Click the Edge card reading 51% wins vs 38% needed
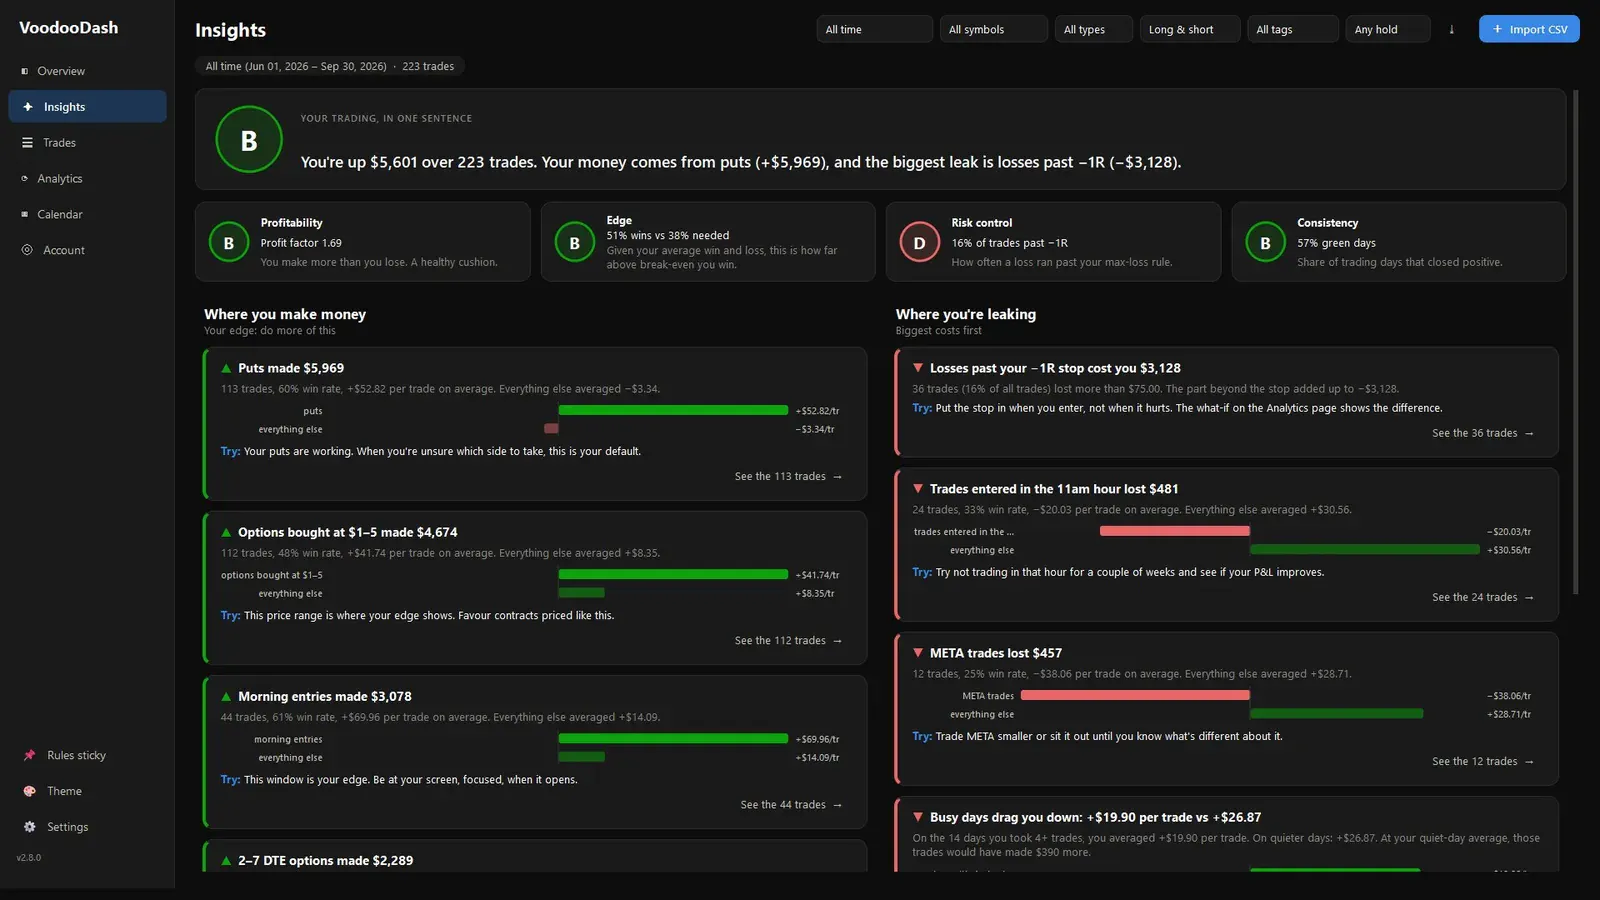The image size is (1600, 900). click(x=708, y=242)
